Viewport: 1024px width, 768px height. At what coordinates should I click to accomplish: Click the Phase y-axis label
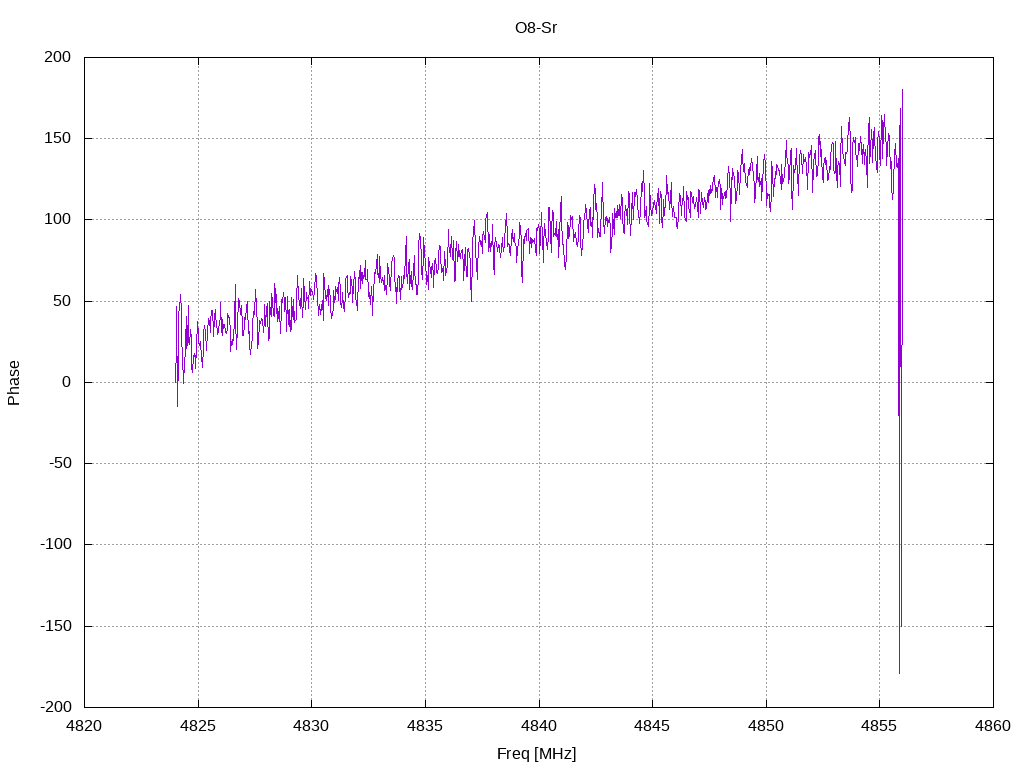[x=14, y=383]
